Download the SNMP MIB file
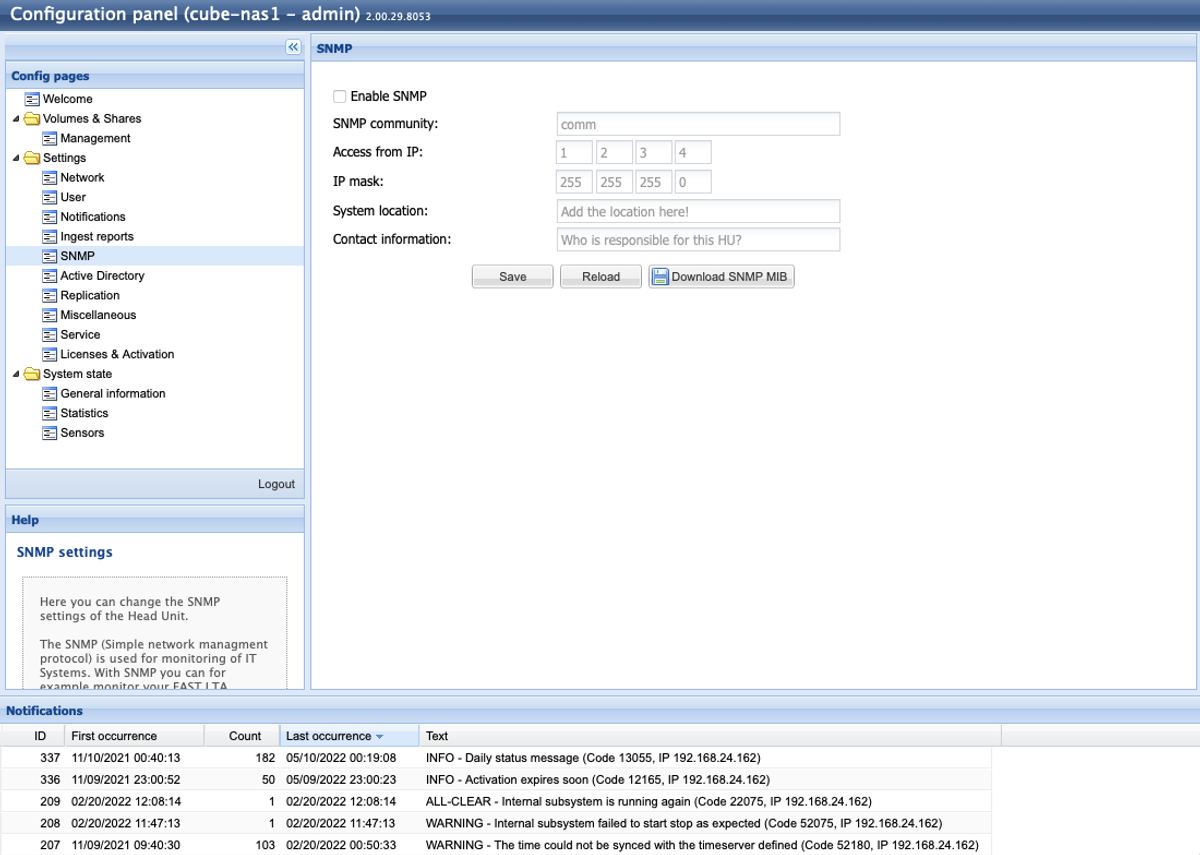 point(721,277)
